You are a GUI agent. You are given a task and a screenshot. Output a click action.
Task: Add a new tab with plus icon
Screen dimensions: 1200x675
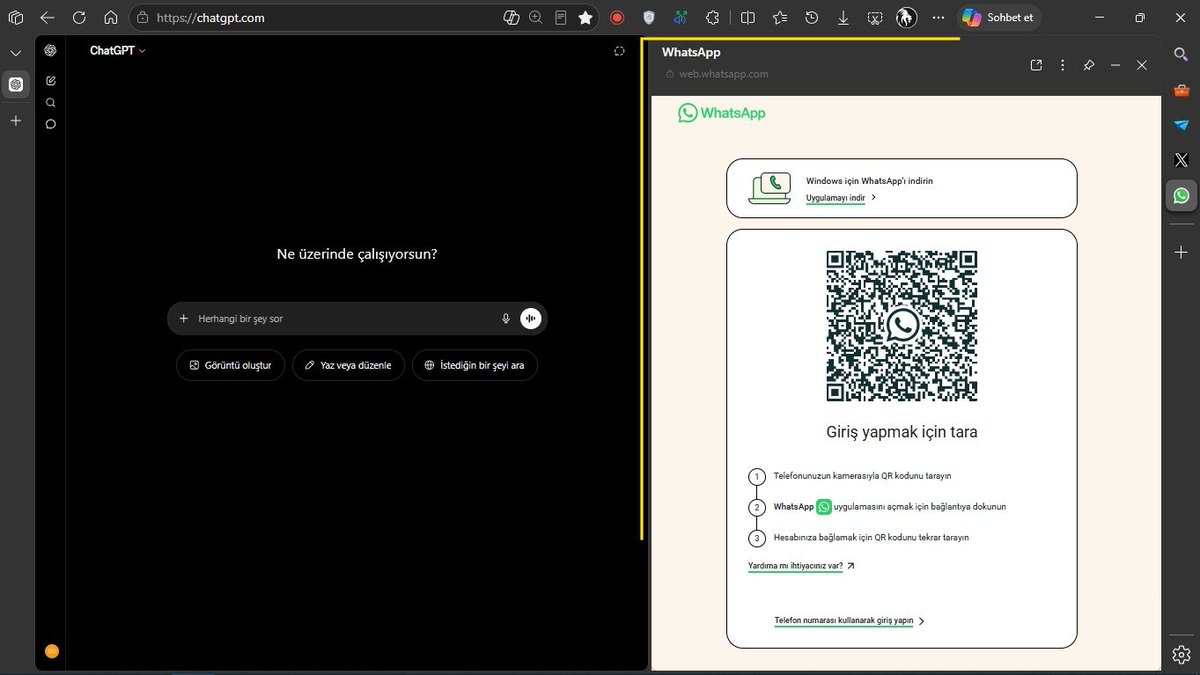(15, 120)
